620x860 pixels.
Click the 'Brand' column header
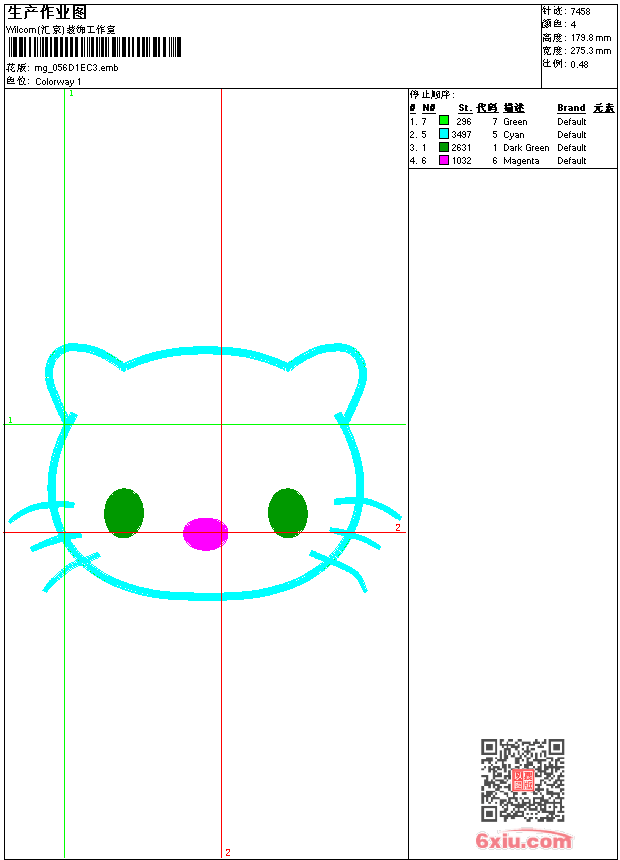point(571,108)
